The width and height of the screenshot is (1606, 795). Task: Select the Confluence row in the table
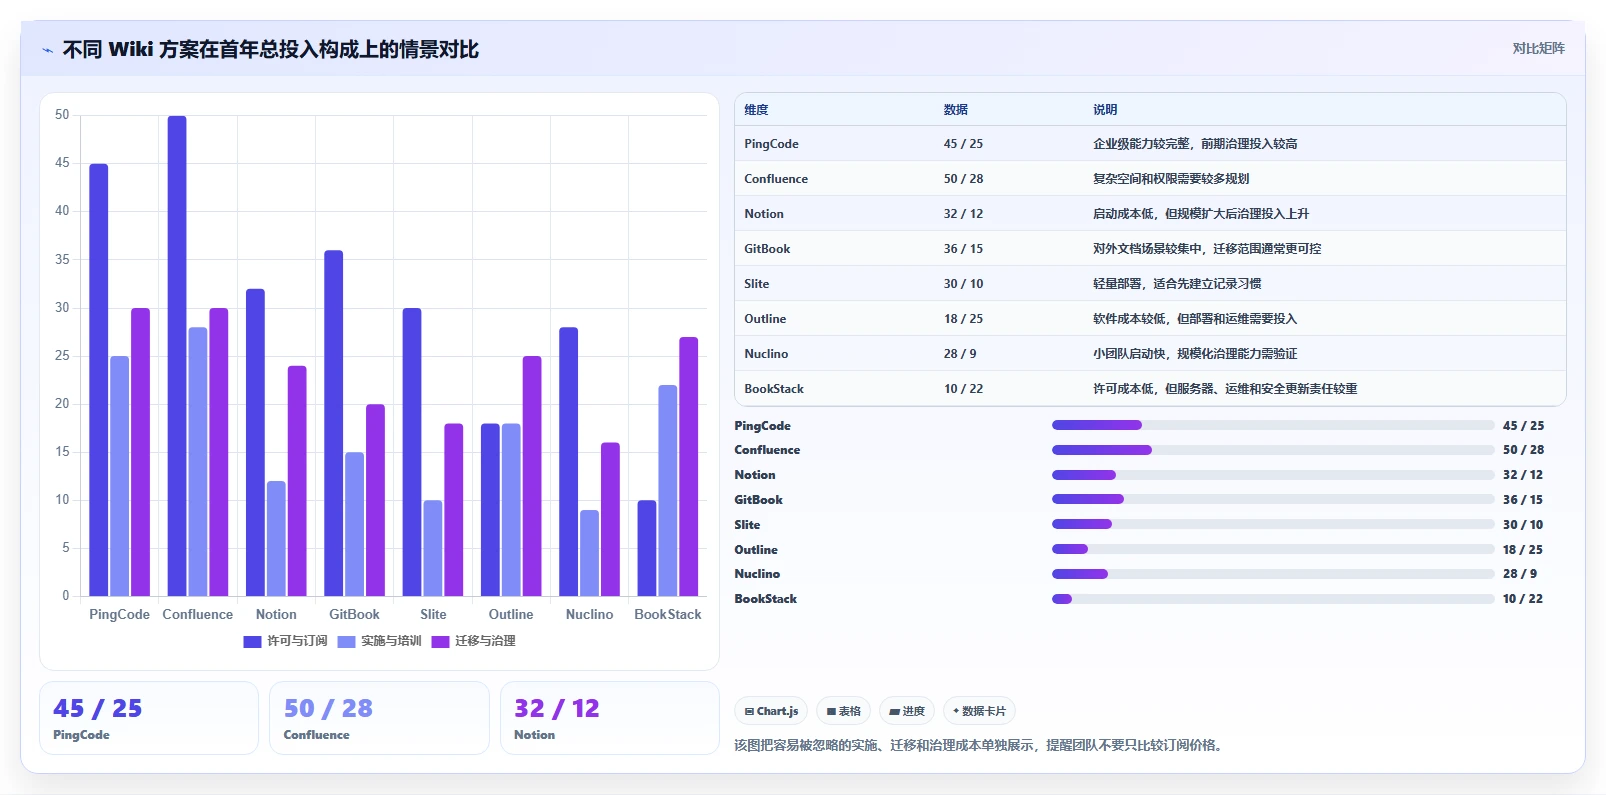(1150, 179)
